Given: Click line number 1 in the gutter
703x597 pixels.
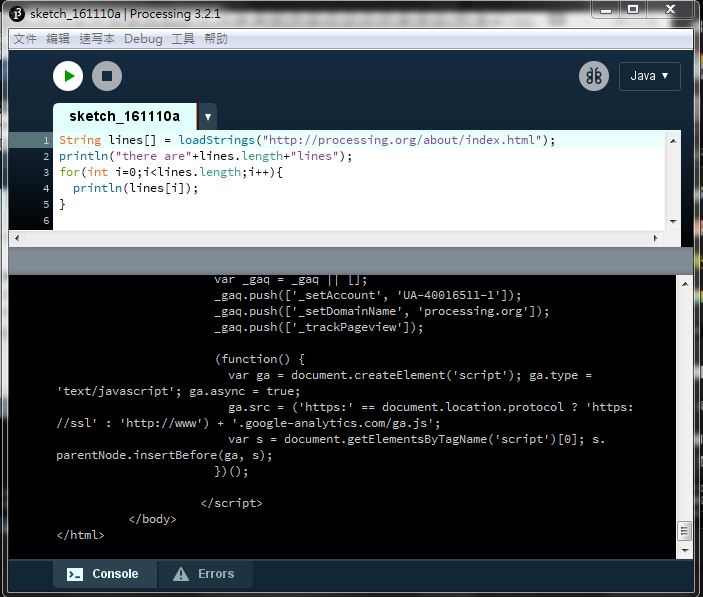Looking at the screenshot, I should click(x=46, y=140).
